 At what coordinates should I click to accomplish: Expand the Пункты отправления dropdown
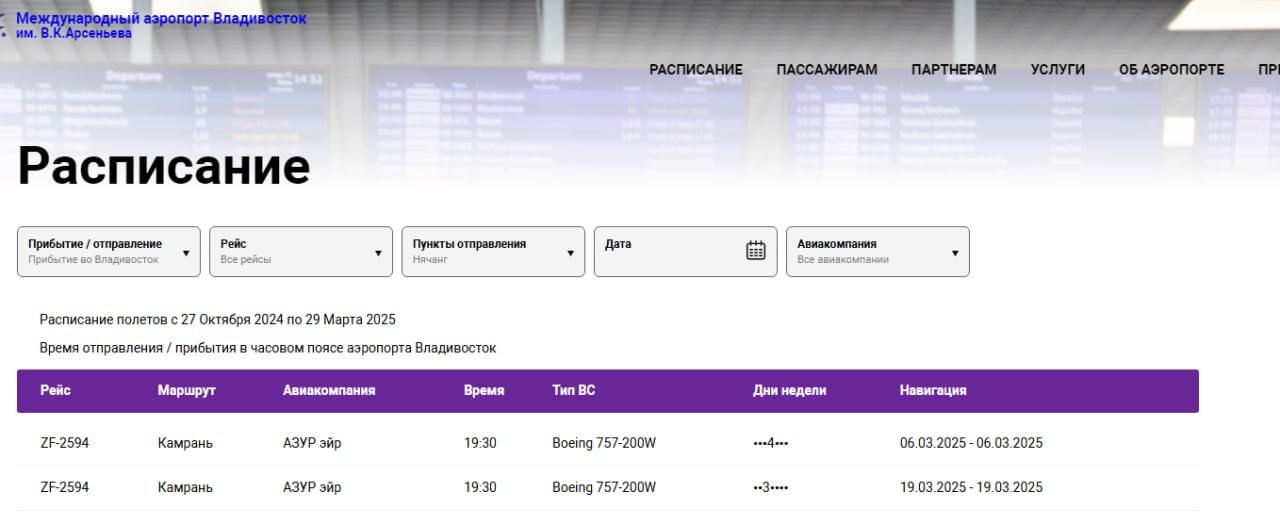[x=492, y=251]
